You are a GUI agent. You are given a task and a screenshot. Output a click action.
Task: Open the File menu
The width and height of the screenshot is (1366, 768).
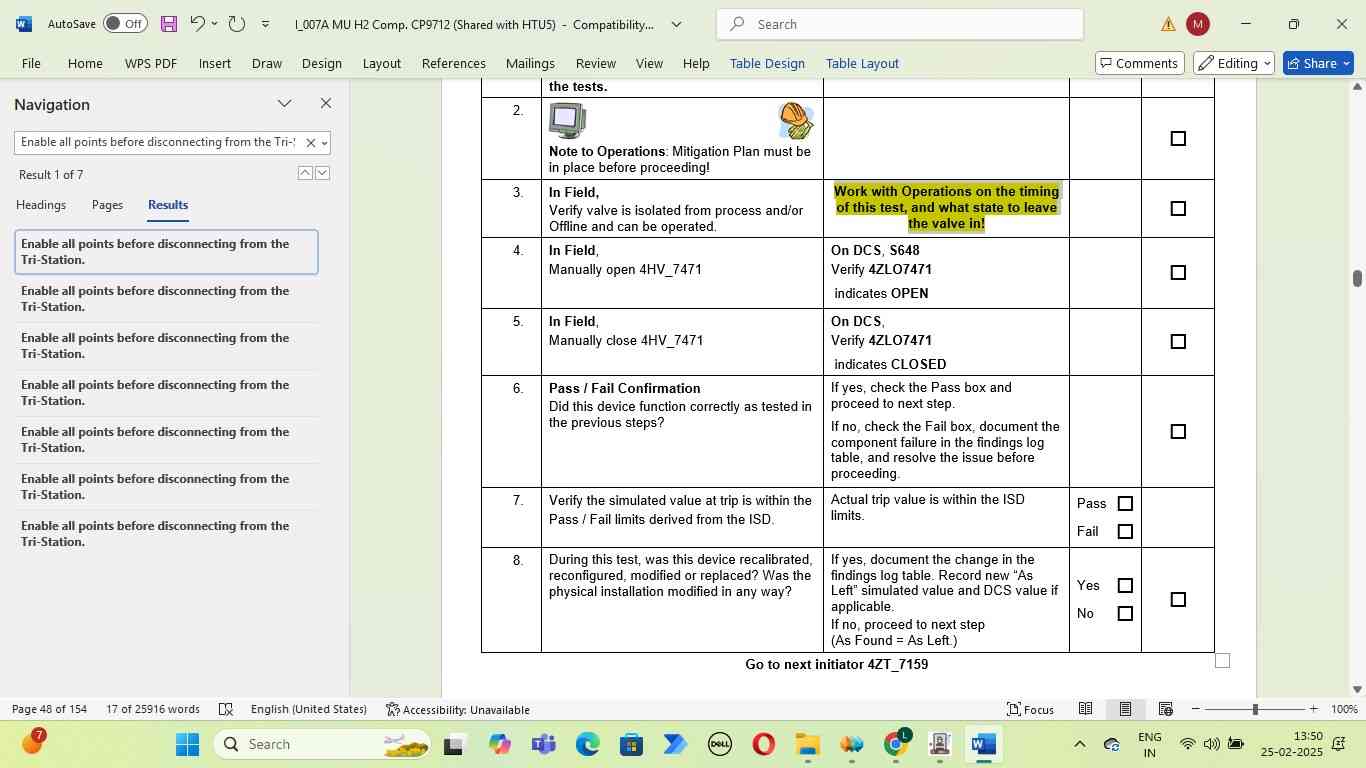click(x=31, y=63)
